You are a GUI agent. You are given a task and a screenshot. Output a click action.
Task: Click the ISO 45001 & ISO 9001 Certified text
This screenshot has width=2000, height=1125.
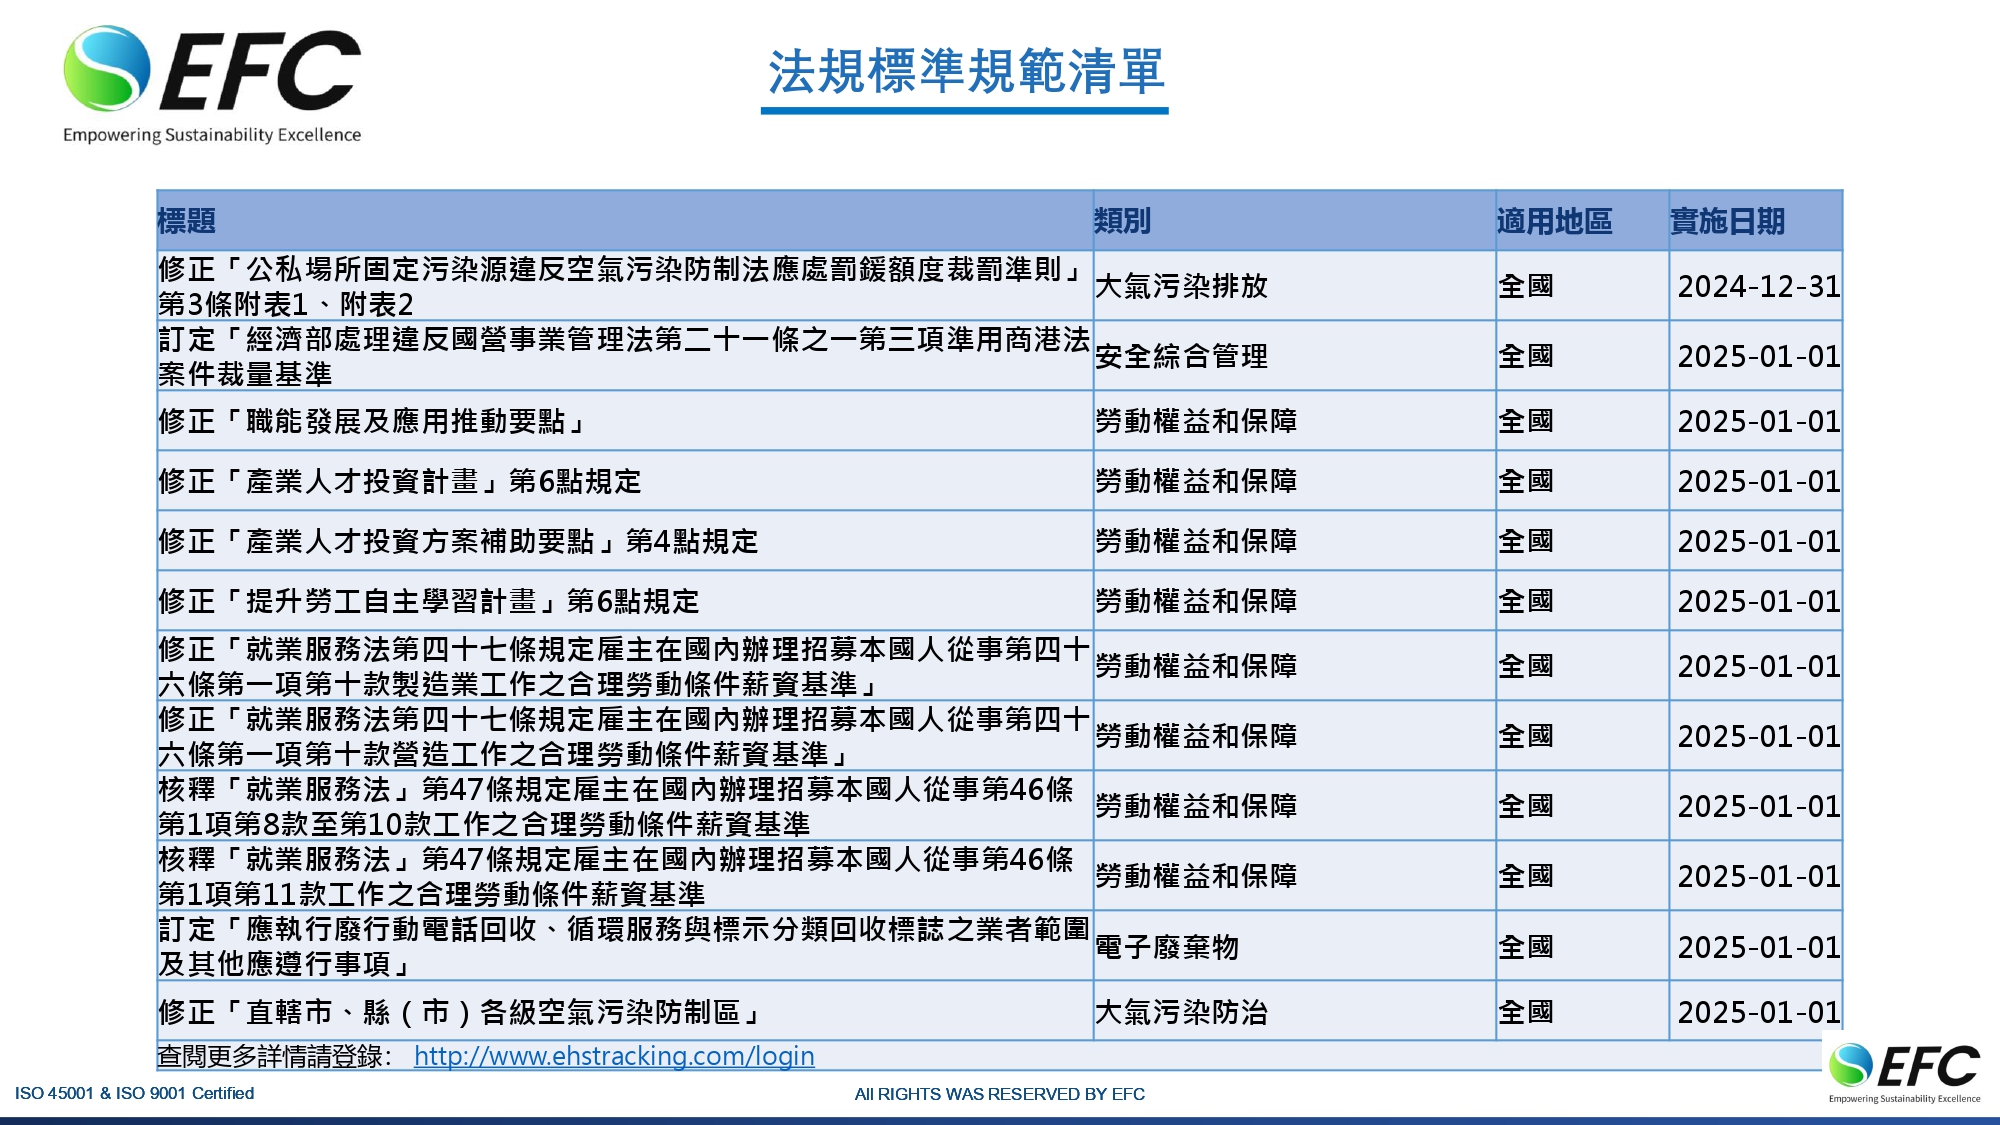[x=134, y=1093]
